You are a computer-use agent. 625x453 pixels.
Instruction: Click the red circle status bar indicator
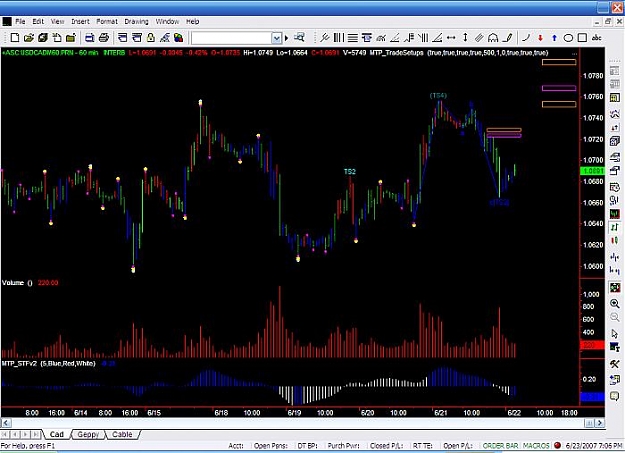point(557,445)
